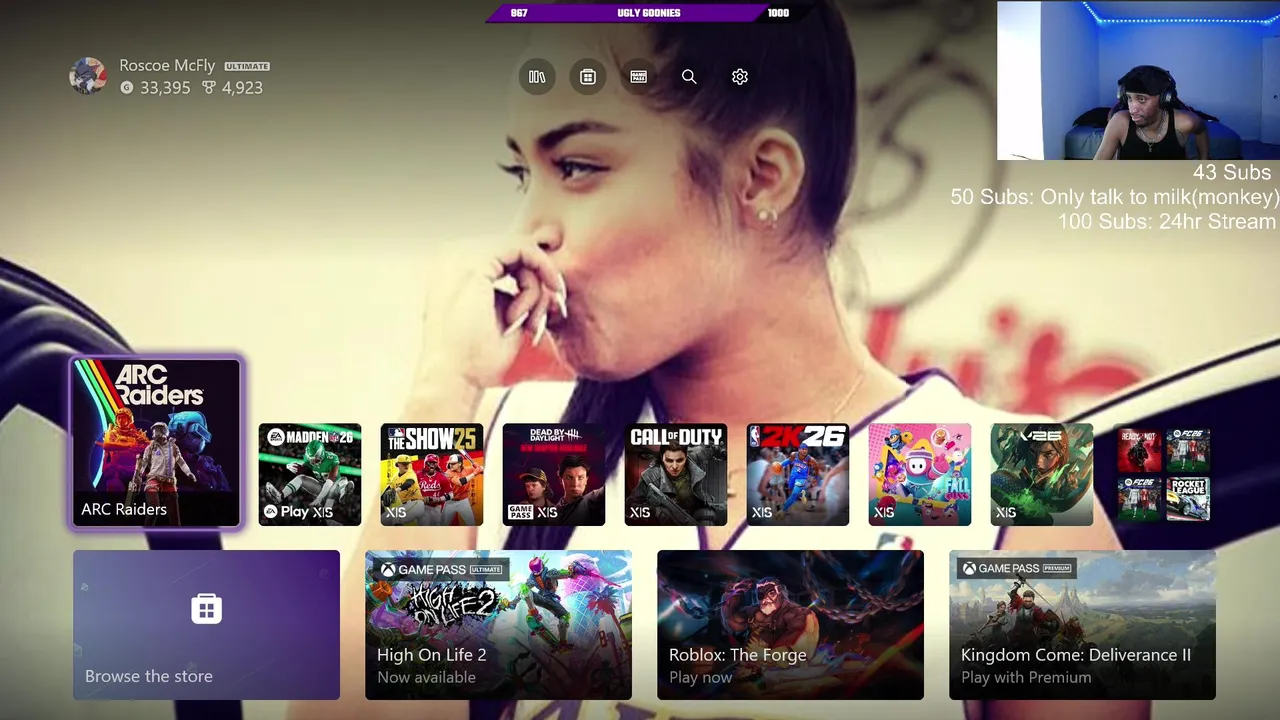Open the Roblox: The Forge card

coord(790,625)
